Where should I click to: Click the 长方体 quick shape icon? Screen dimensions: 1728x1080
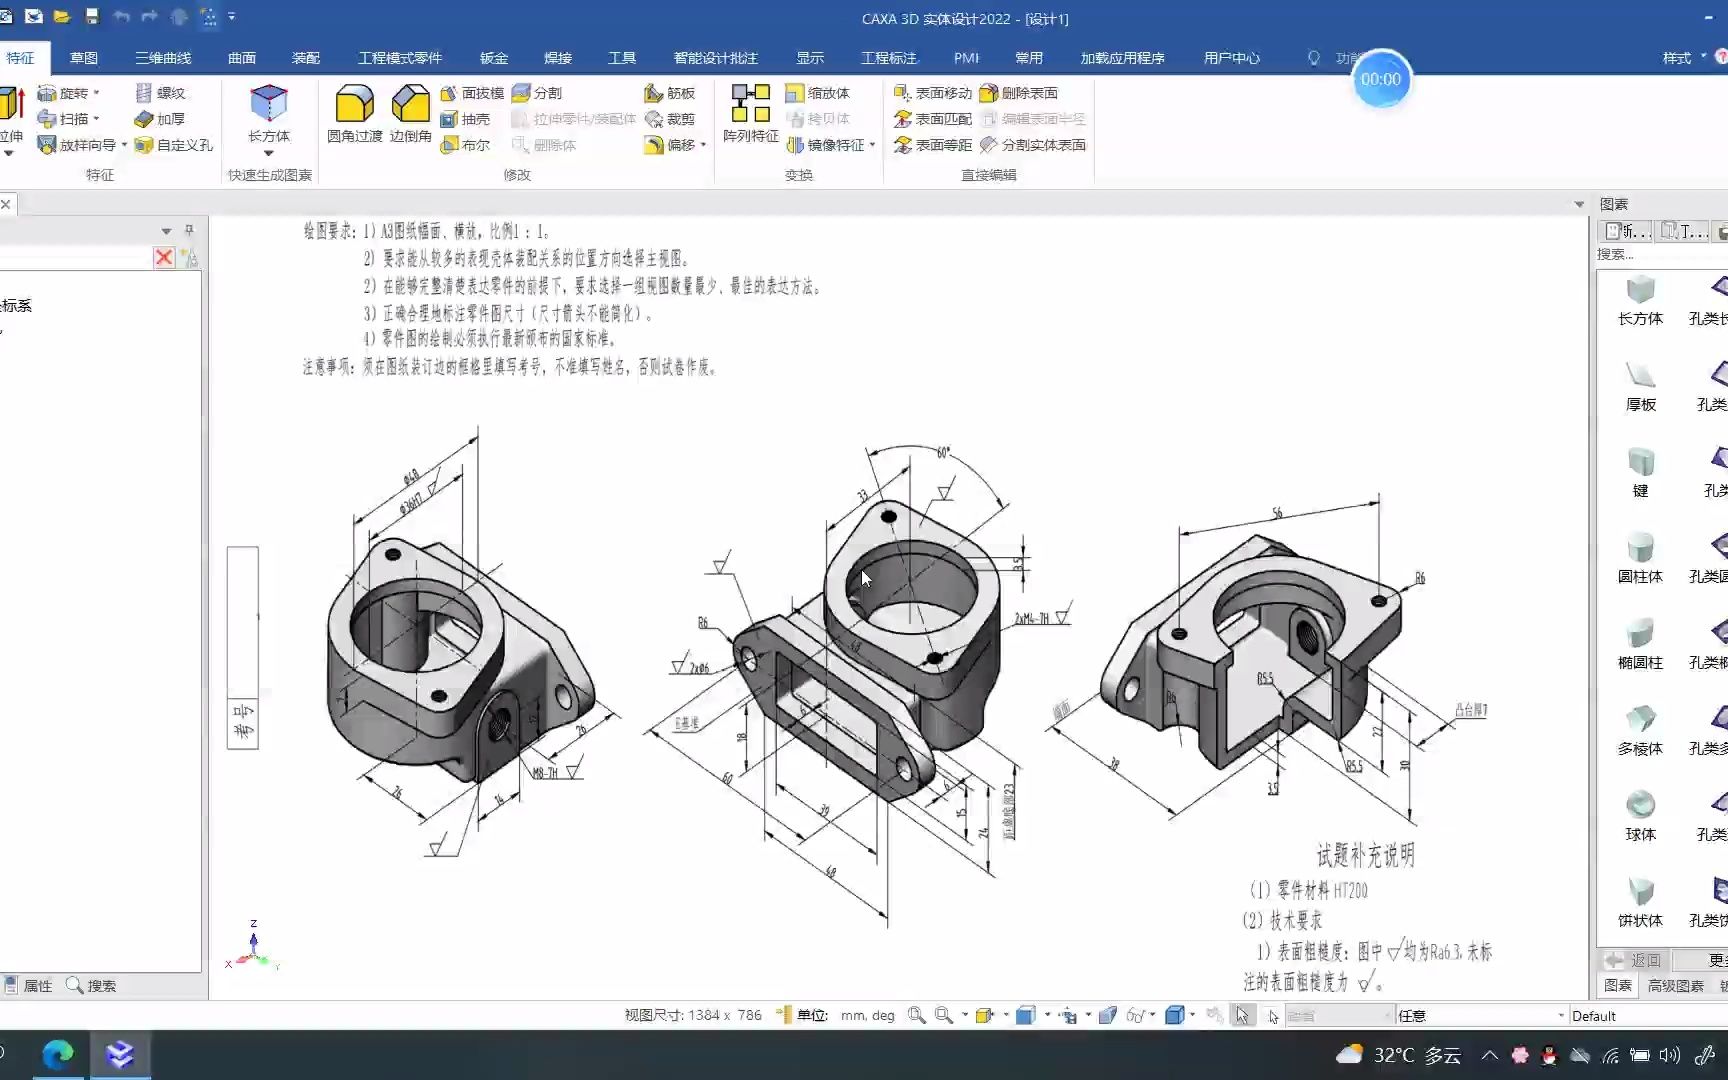click(268, 103)
